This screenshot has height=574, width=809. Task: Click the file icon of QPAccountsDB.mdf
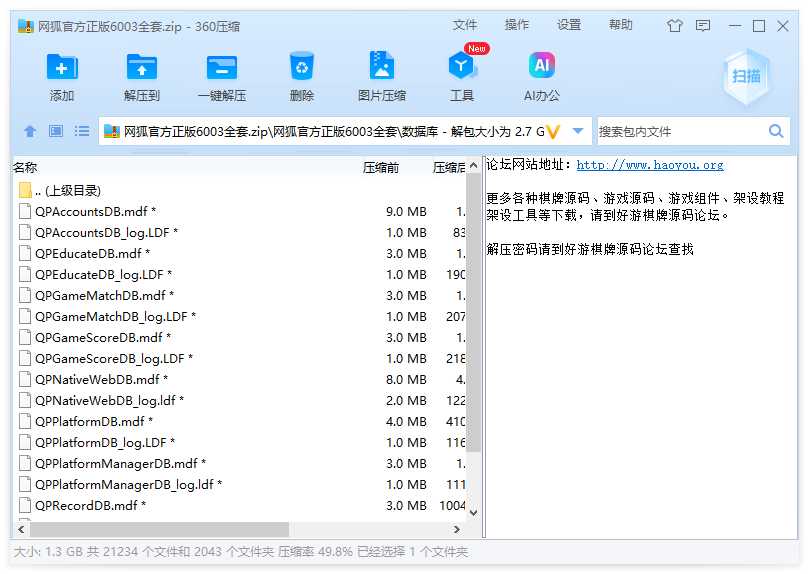[24, 211]
